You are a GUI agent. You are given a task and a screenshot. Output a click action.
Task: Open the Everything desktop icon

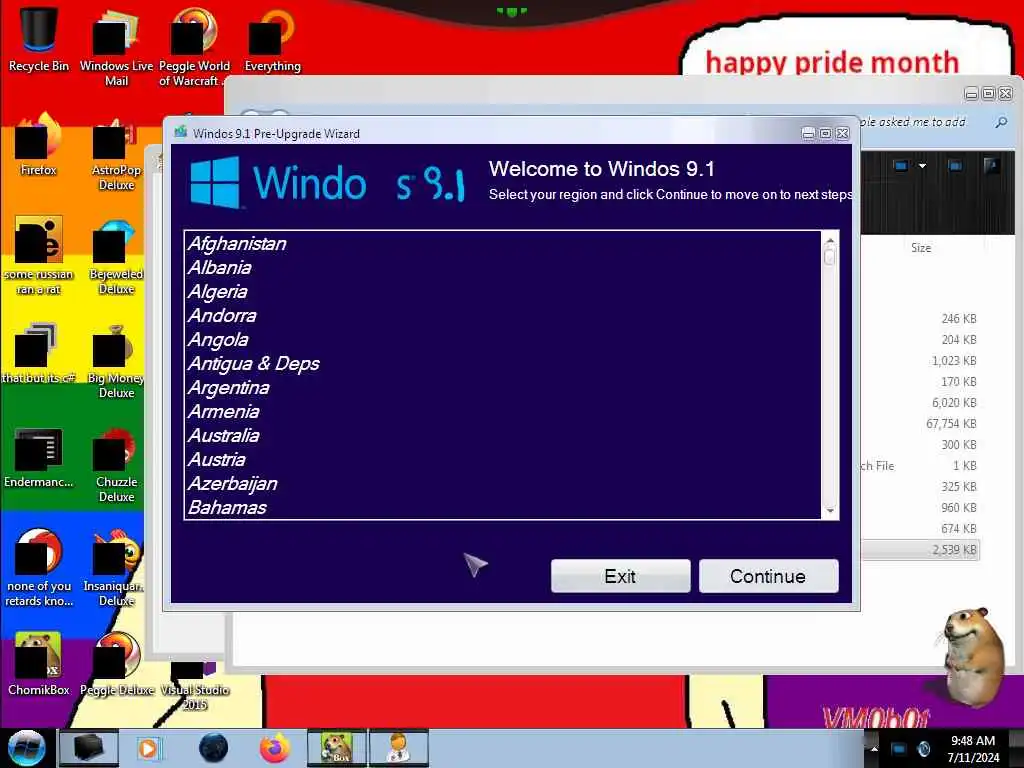(272, 39)
